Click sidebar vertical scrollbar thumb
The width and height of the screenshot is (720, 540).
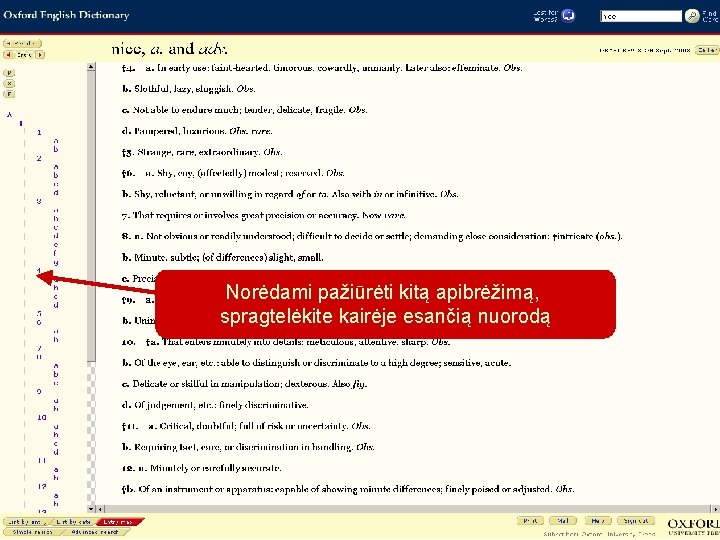[91, 216]
